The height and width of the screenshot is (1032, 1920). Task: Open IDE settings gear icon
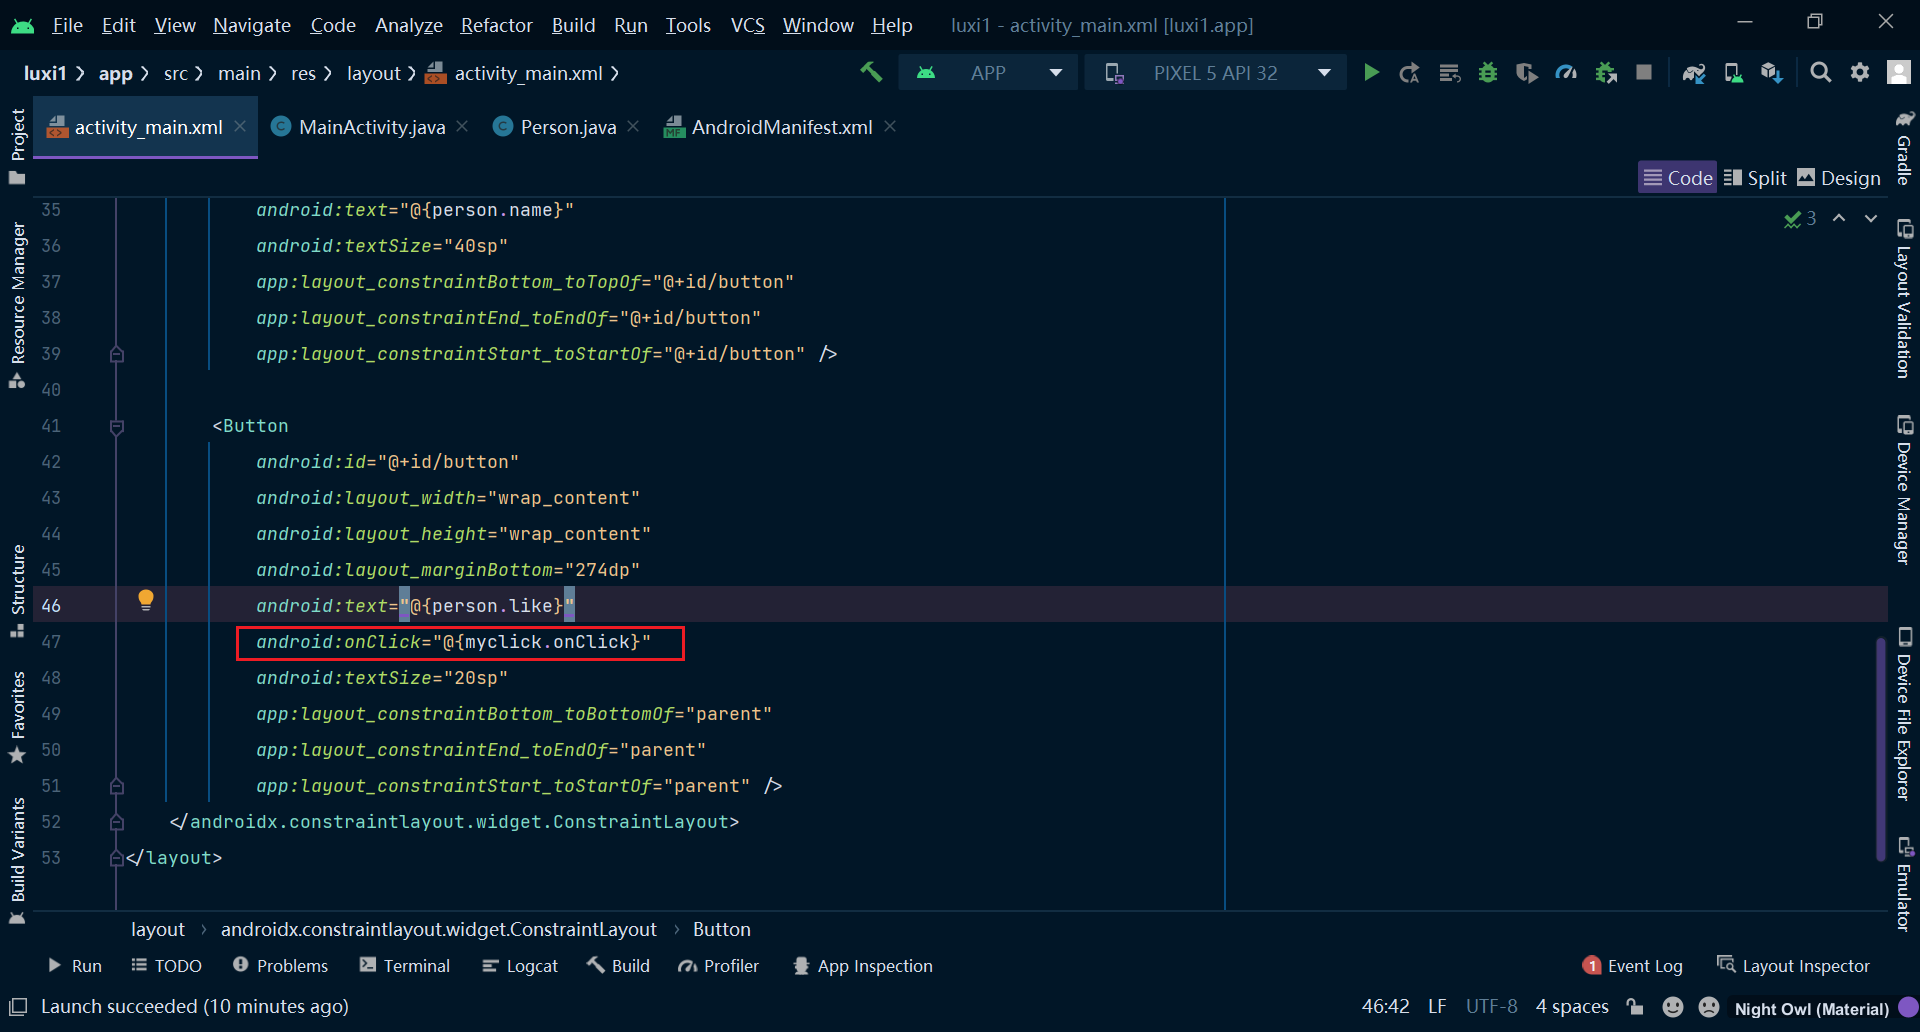(1860, 72)
